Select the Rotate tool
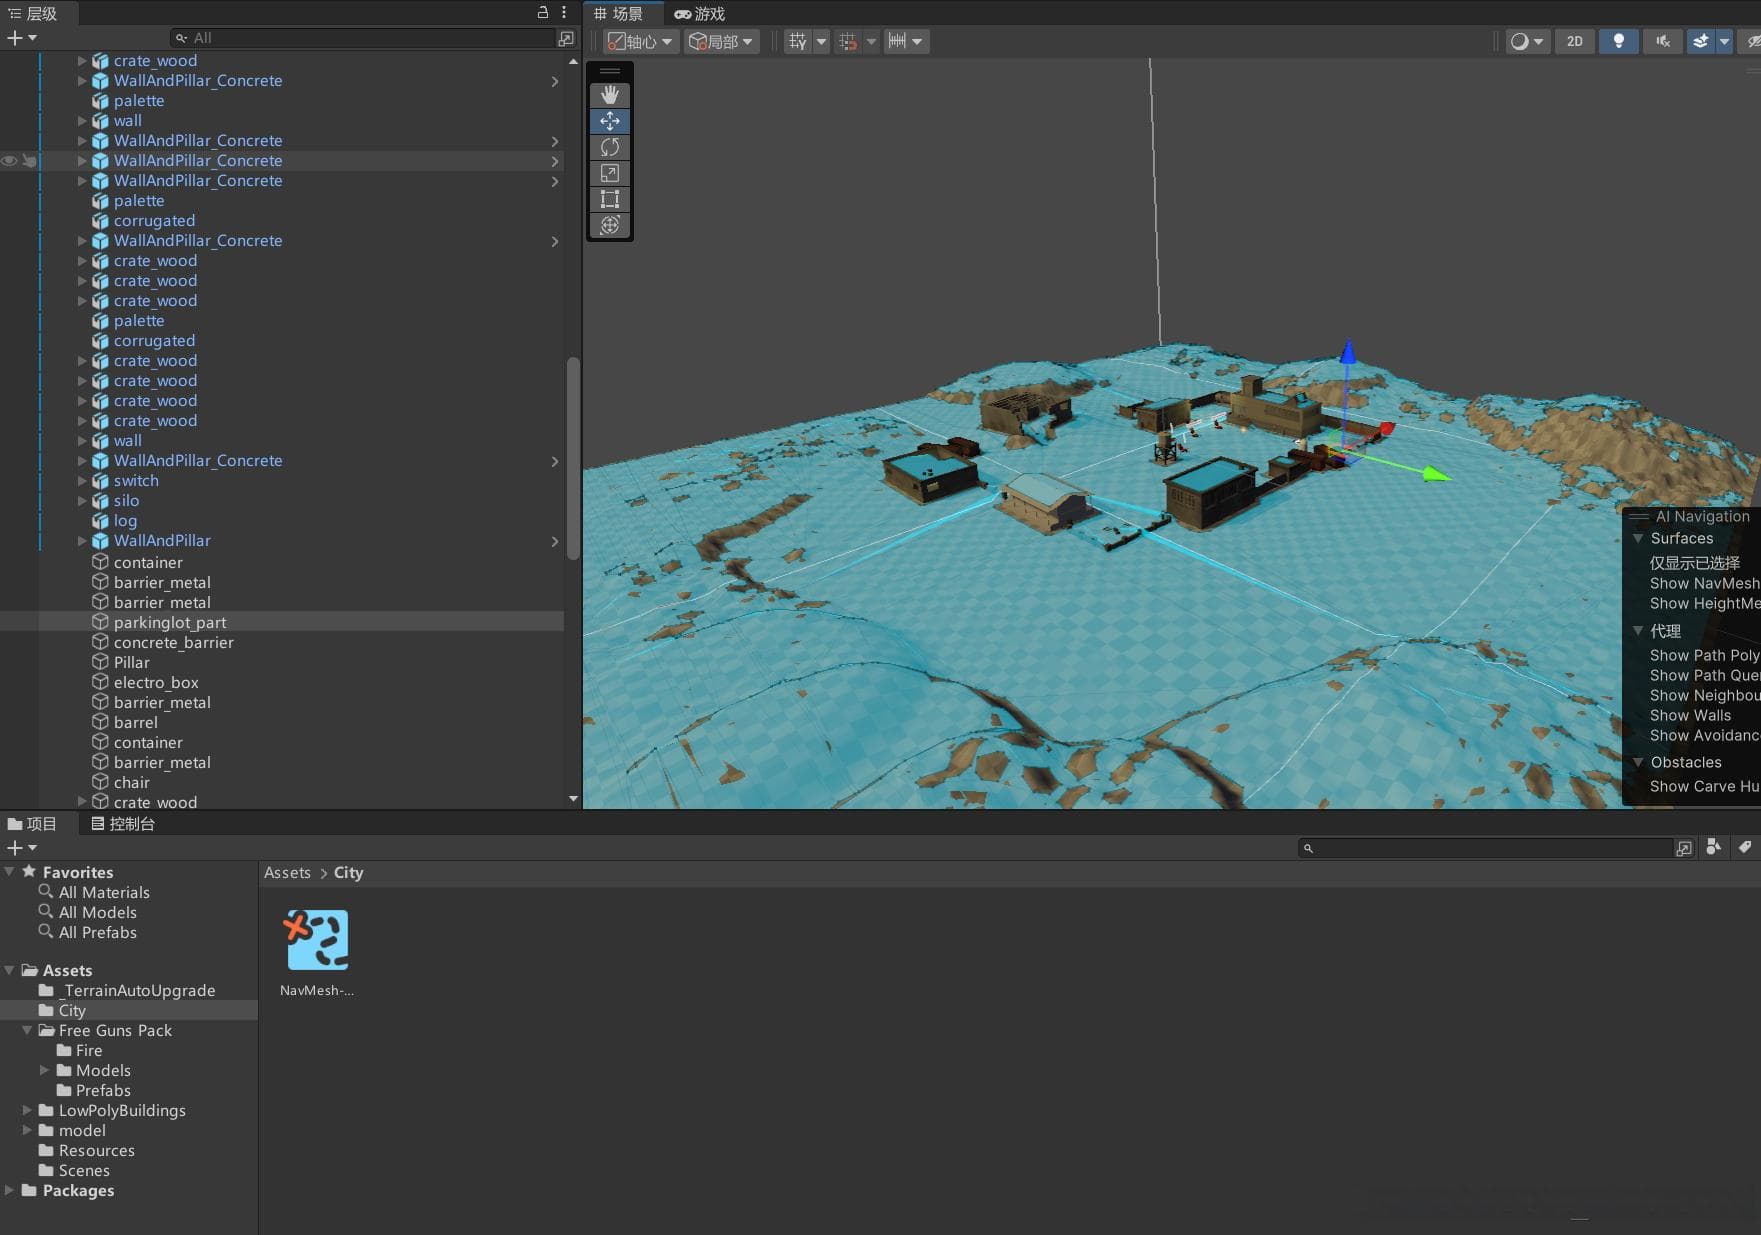Screen dimensions: 1761x1235 pyautogui.click(x=610, y=147)
